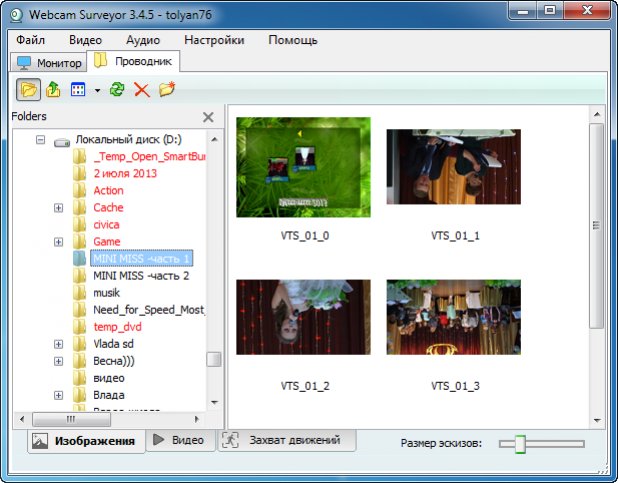Select the MINI MISS -часть 1 folder

click(x=141, y=259)
